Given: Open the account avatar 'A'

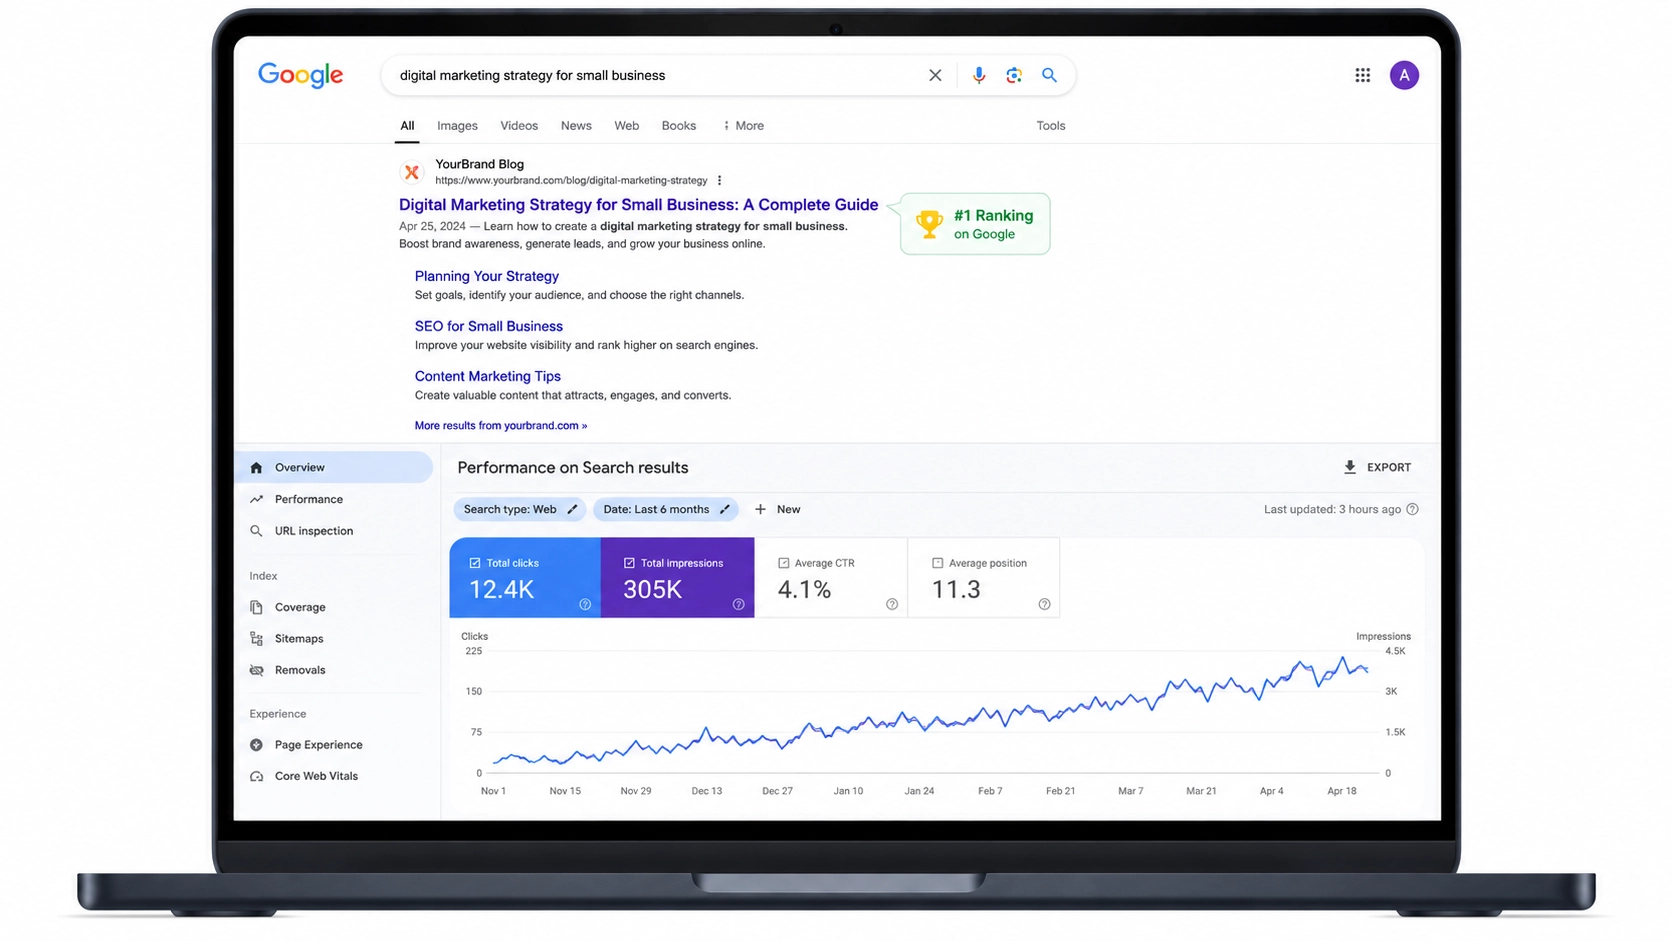Looking at the screenshot, I should (1404, 75).
